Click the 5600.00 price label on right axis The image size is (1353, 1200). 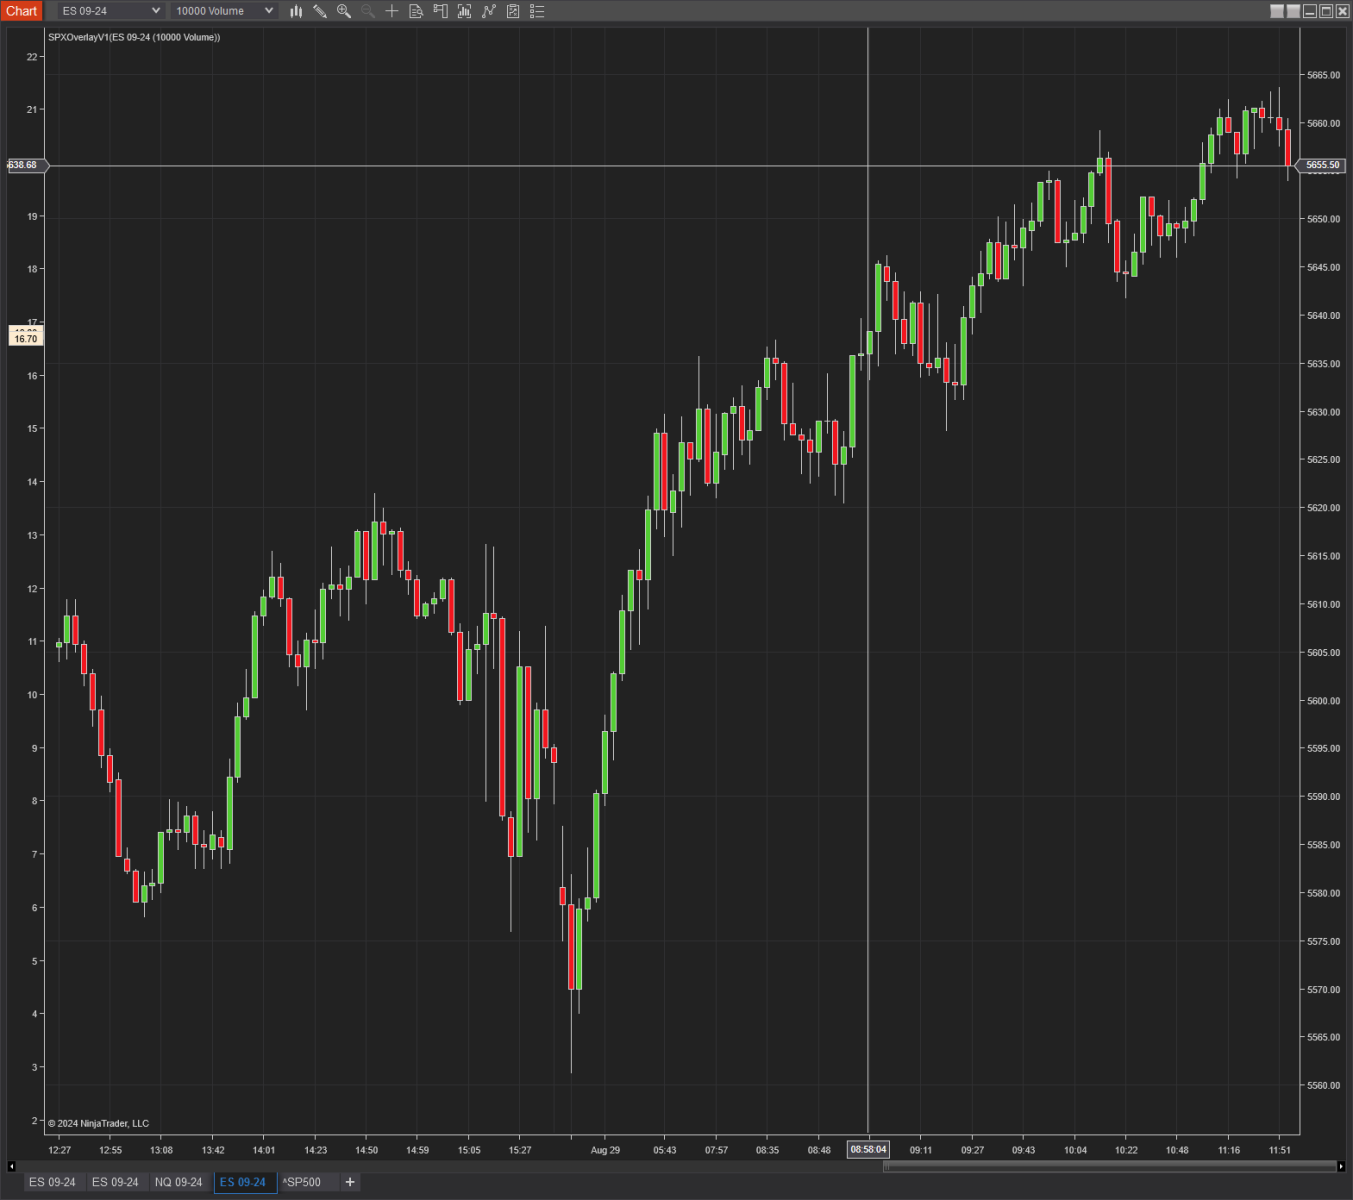click(1323, 701)
